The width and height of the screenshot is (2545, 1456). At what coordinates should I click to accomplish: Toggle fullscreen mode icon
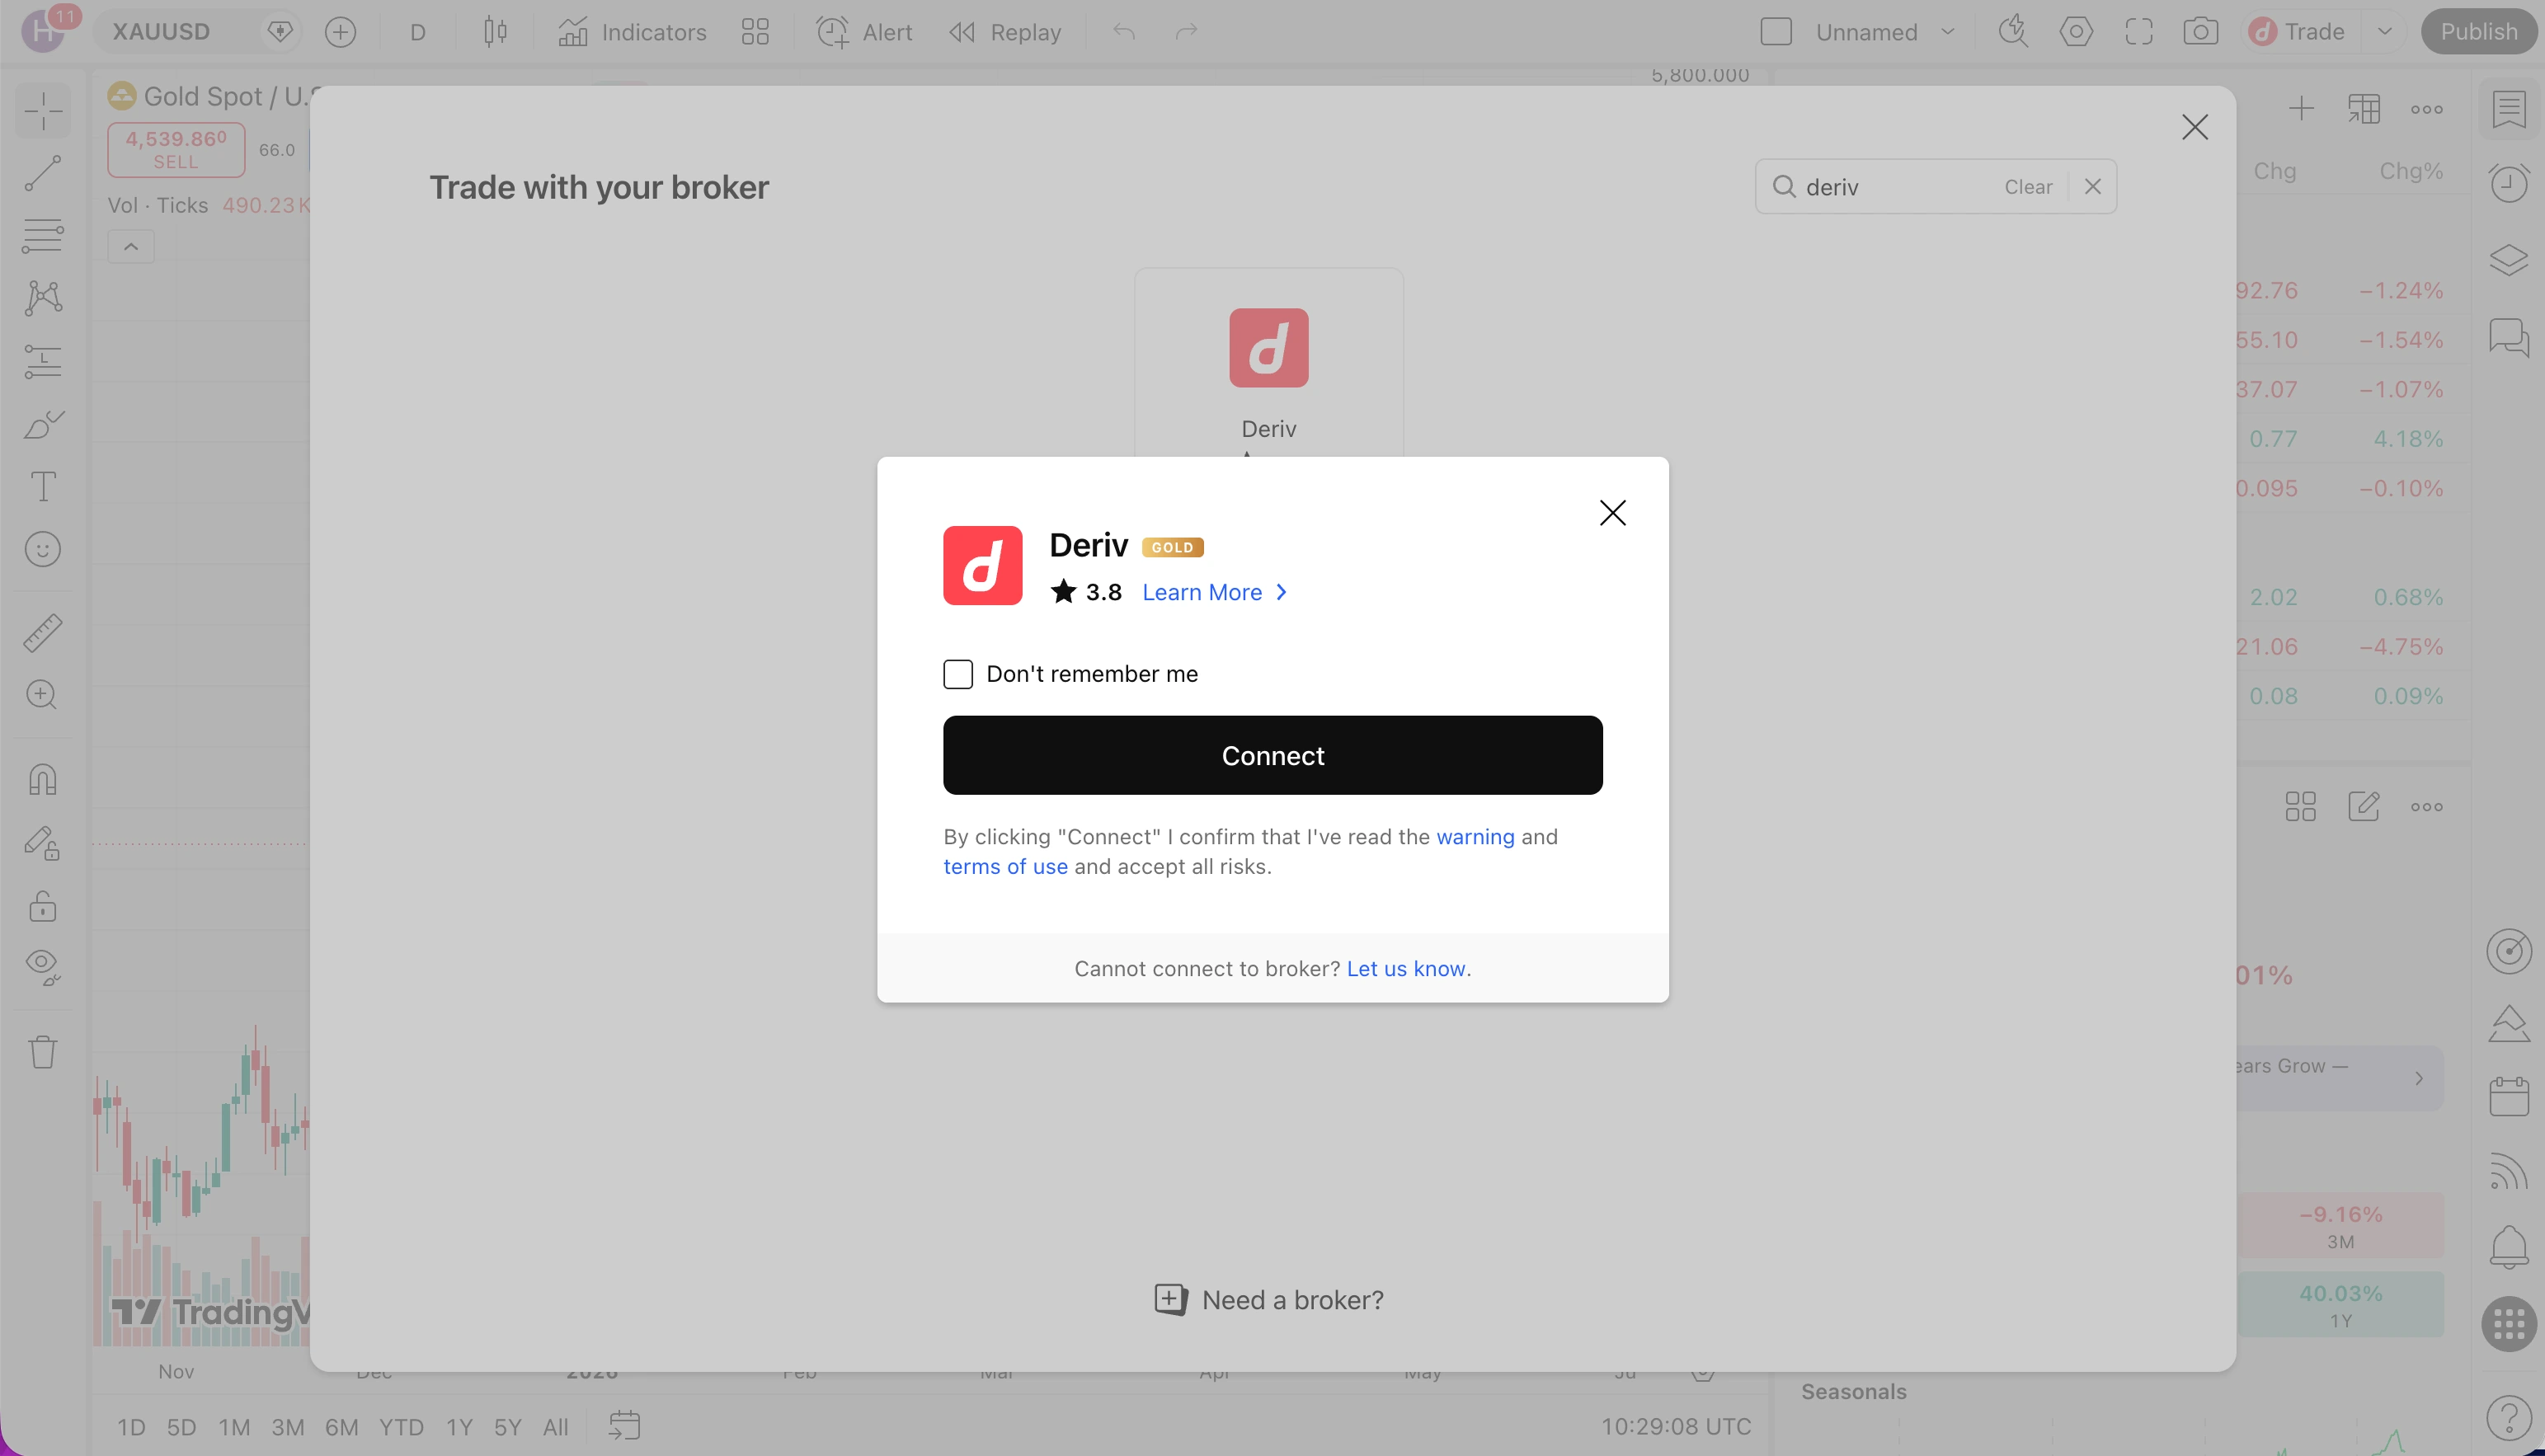click(2138, 32)
